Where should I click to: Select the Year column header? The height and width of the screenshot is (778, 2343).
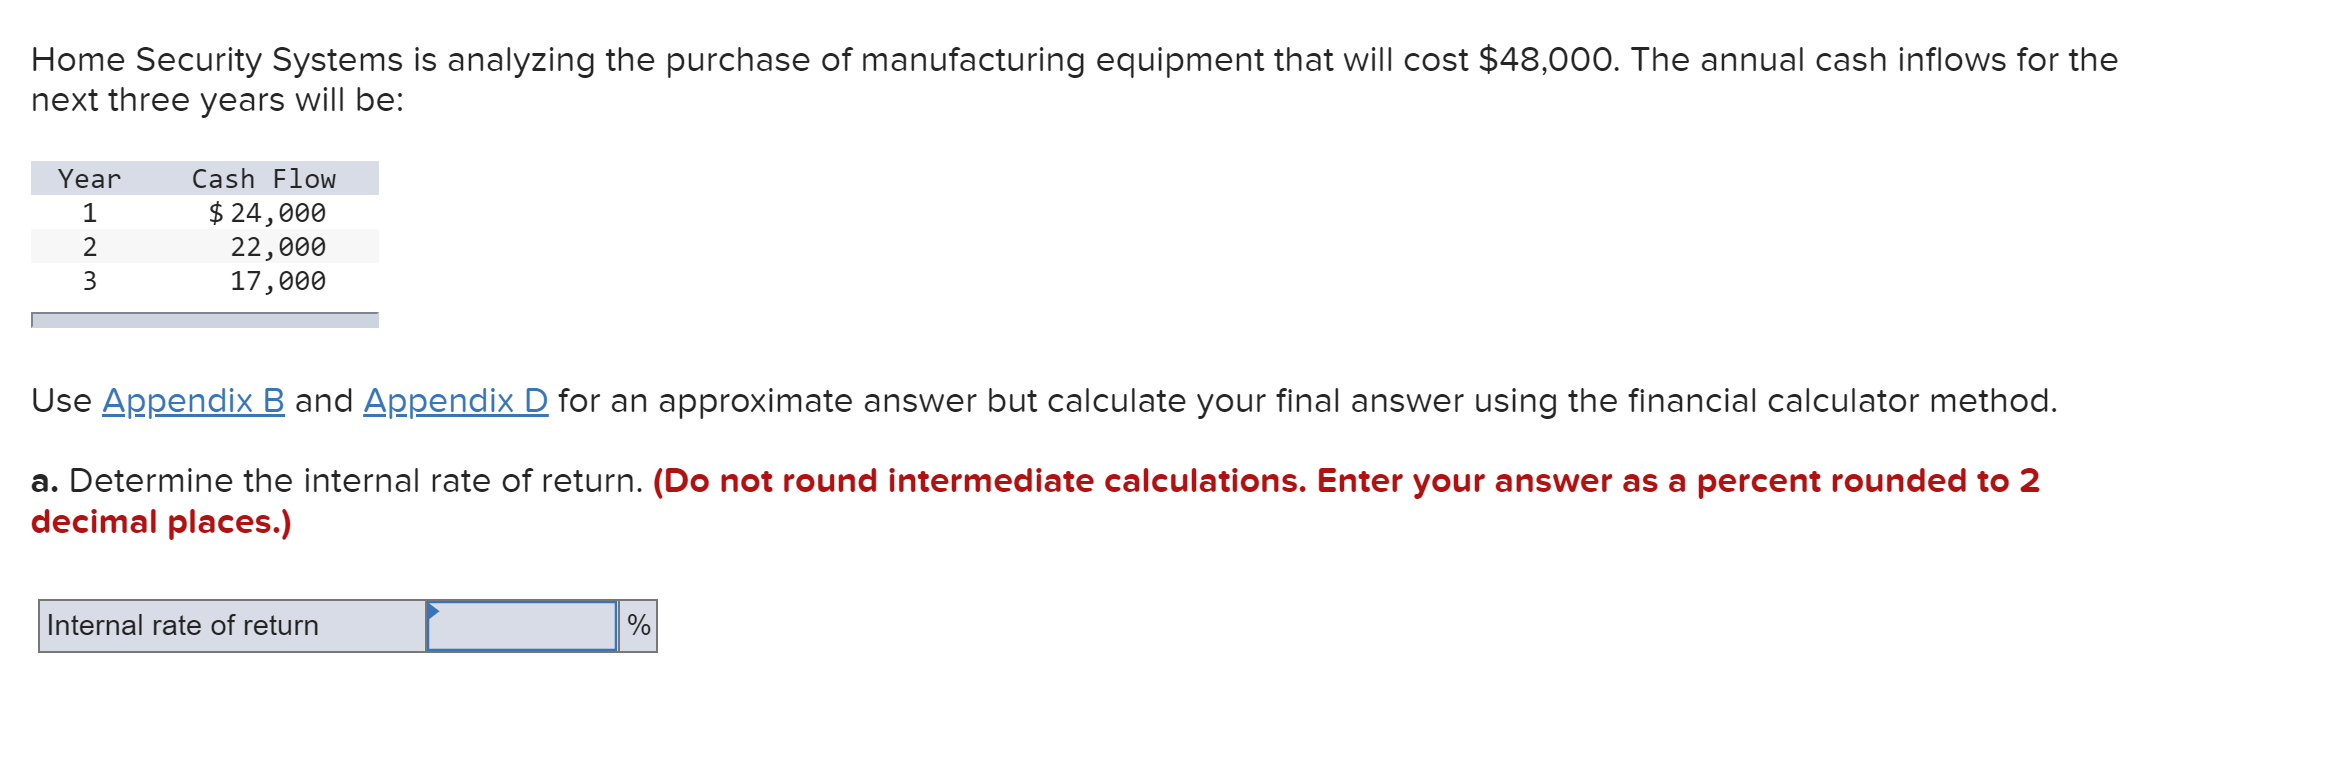(x=88, y=178)
